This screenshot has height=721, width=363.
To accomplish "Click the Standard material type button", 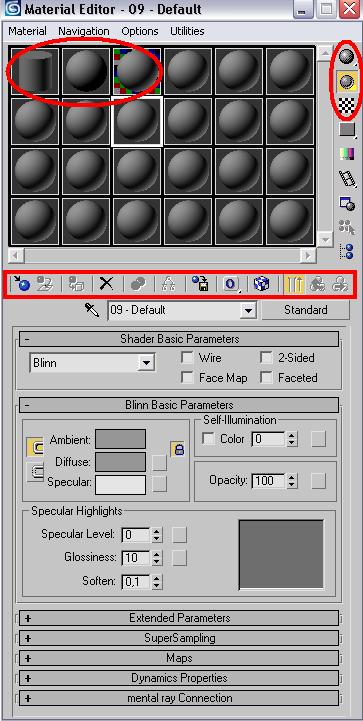I will coord(305,310).
